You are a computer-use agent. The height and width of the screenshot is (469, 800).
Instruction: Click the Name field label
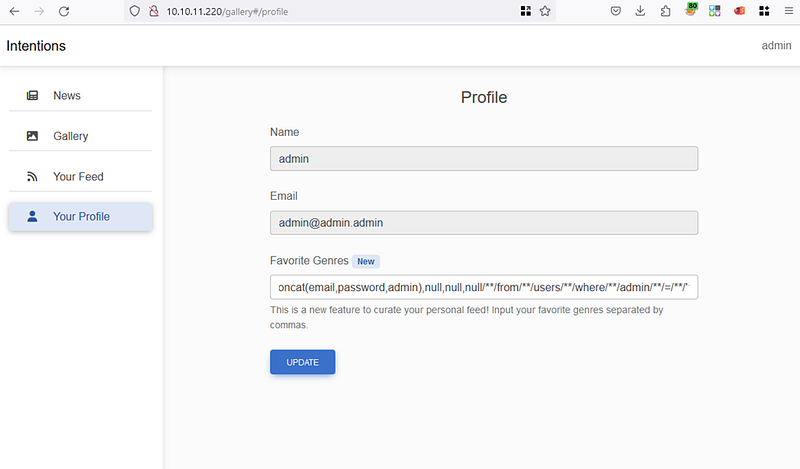285,132
